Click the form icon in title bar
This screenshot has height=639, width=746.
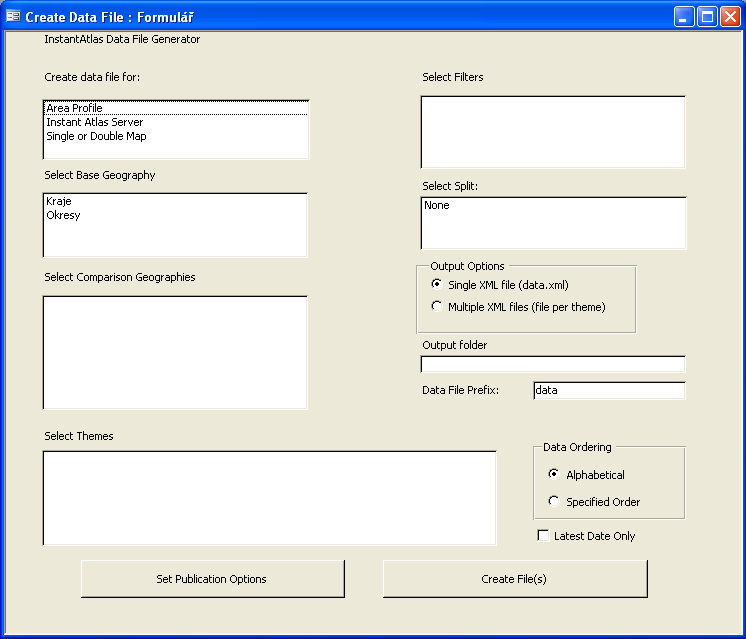[13, 17]
